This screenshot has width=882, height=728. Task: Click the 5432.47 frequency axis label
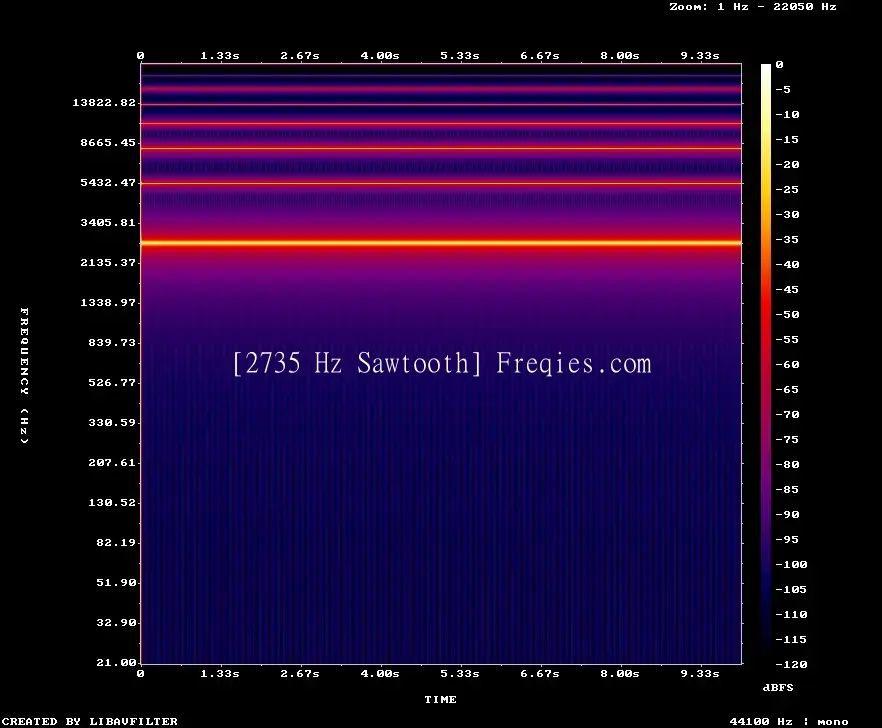point(108,182)
